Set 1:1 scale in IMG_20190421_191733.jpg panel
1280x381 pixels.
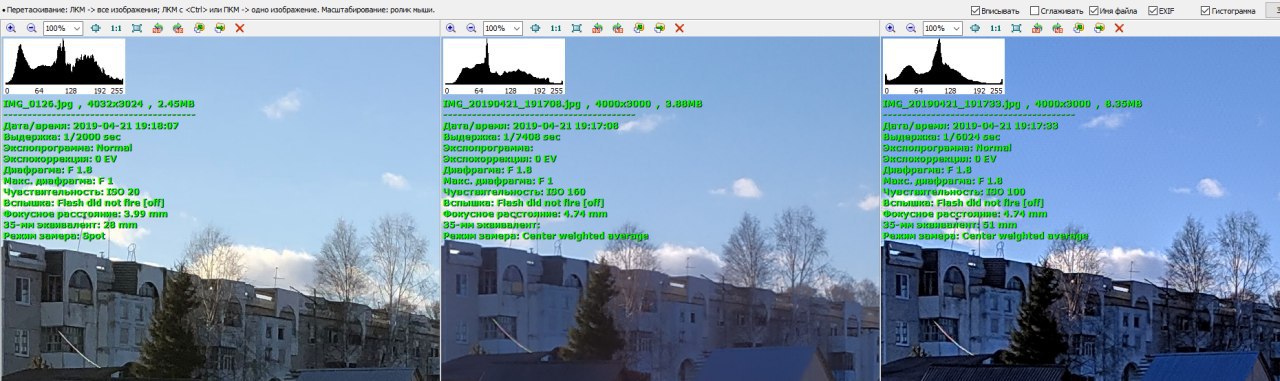(x=995, y=28)
